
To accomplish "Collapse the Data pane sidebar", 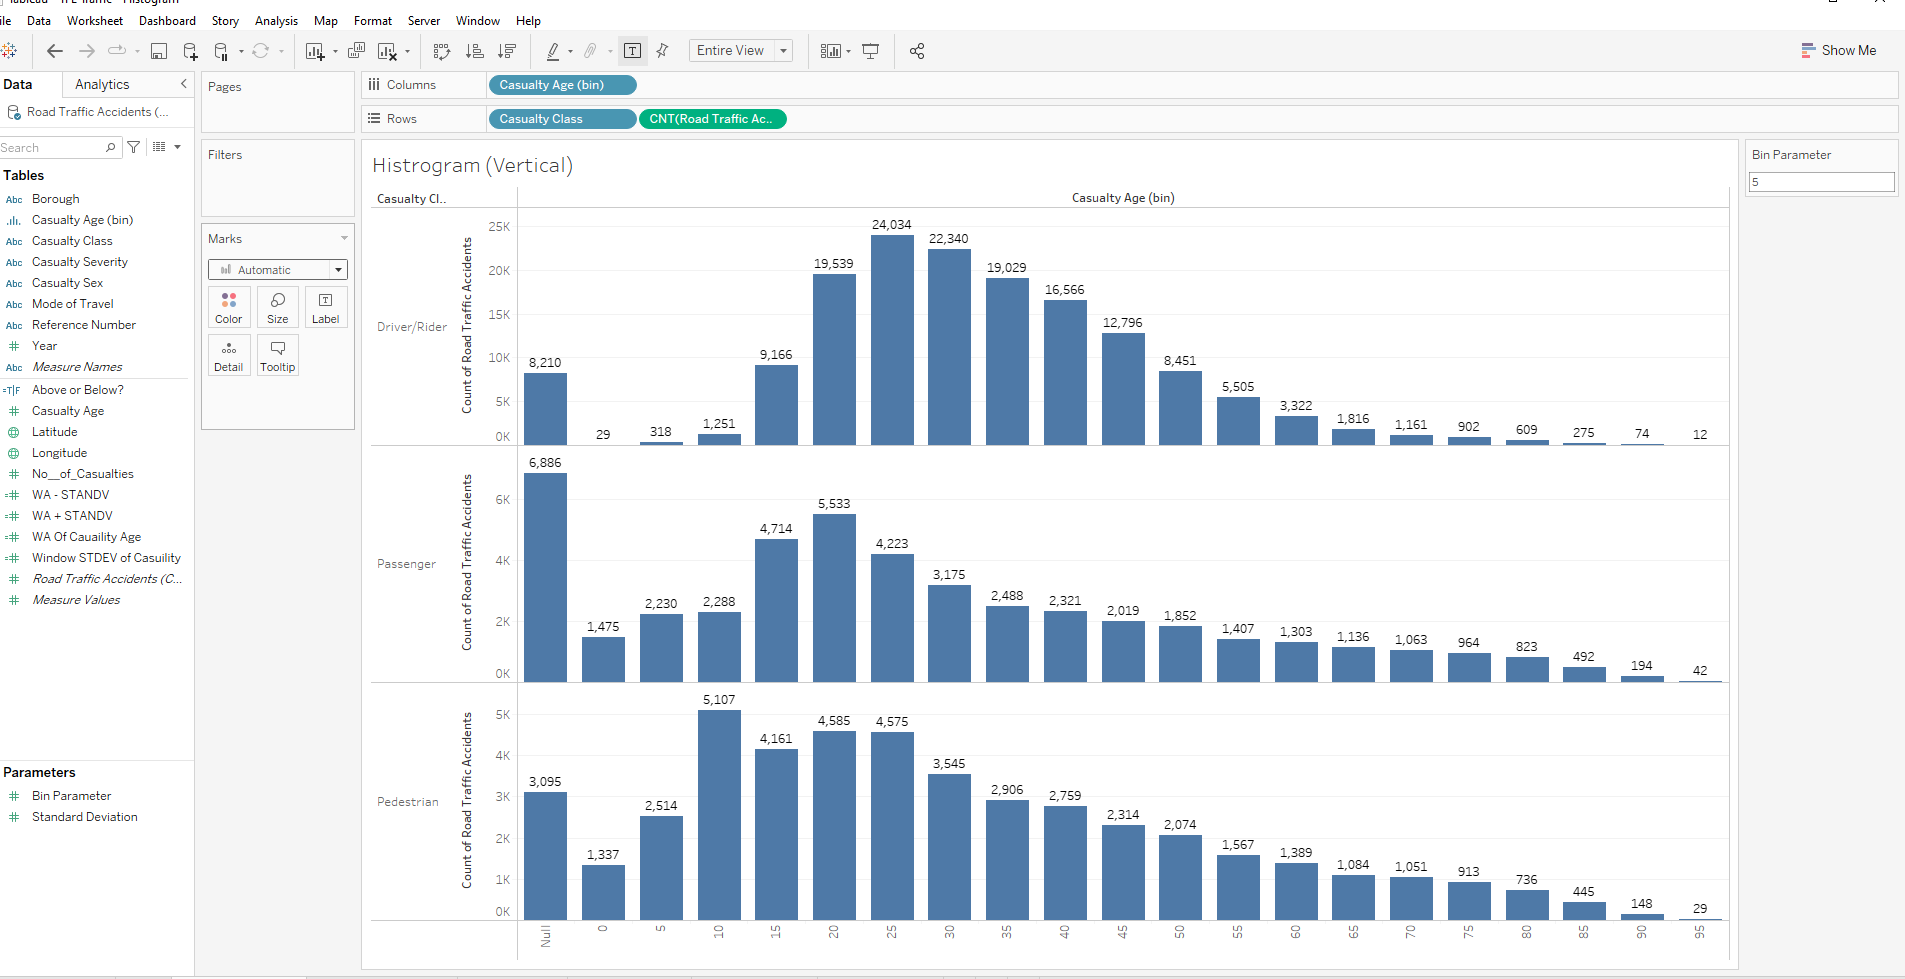I will (x=183, y=84).
